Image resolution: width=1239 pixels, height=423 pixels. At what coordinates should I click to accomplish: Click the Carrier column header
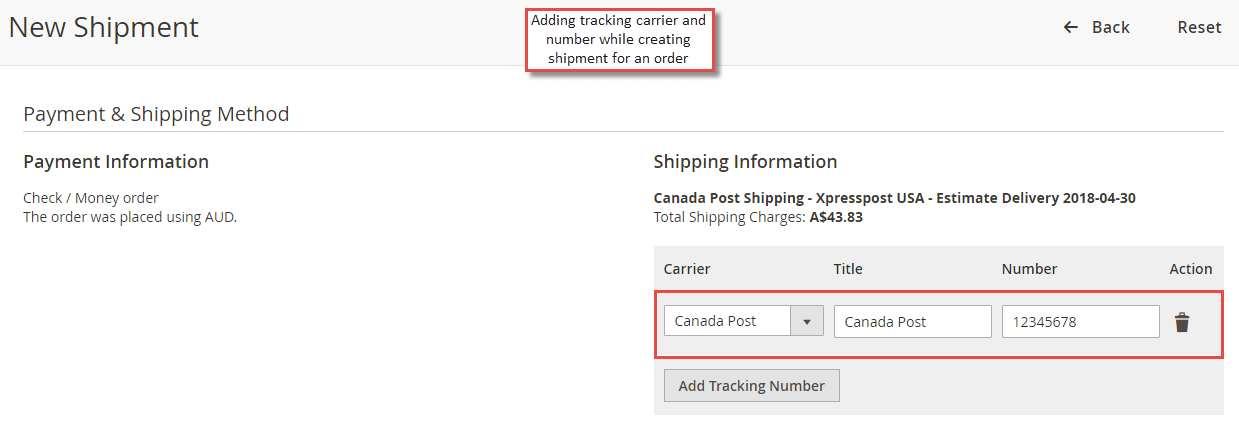687,269
